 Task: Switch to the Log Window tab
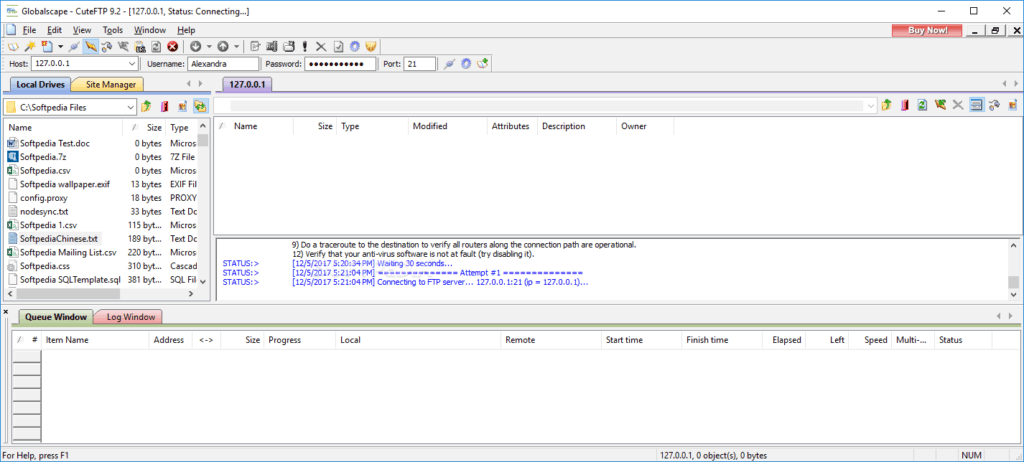pos(131,317)
